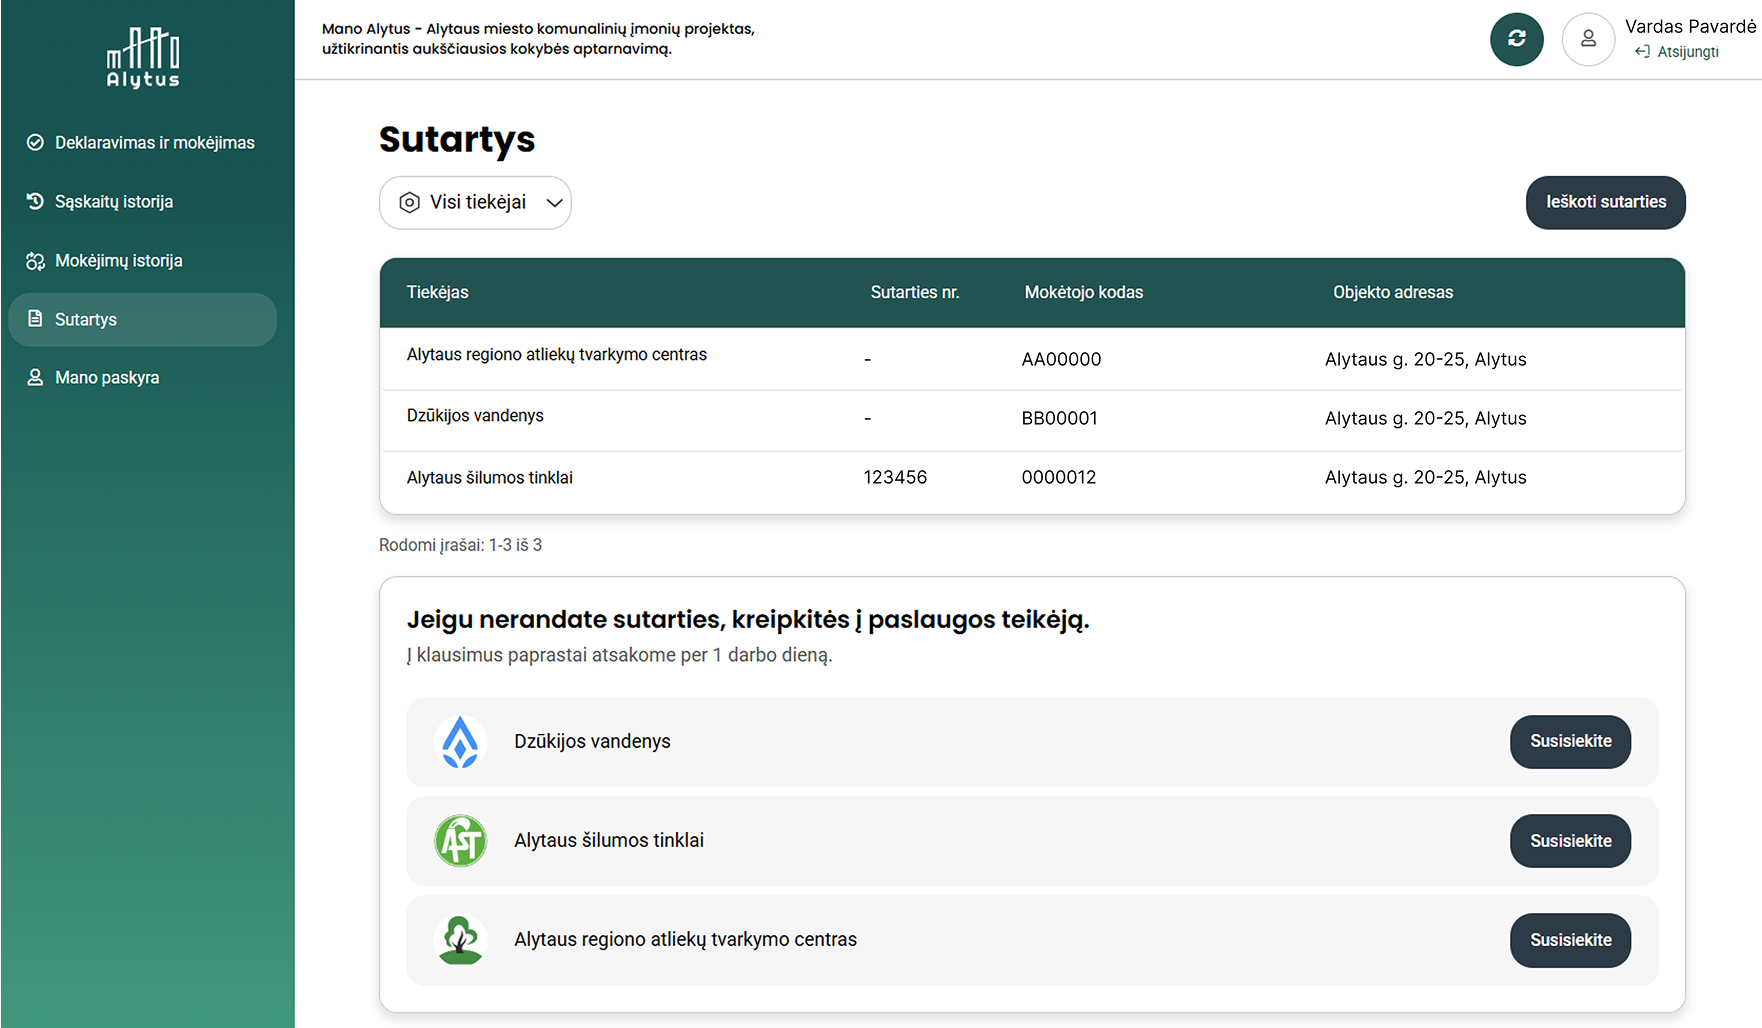Open the user profile avatar icon

tap(1588, 39)
